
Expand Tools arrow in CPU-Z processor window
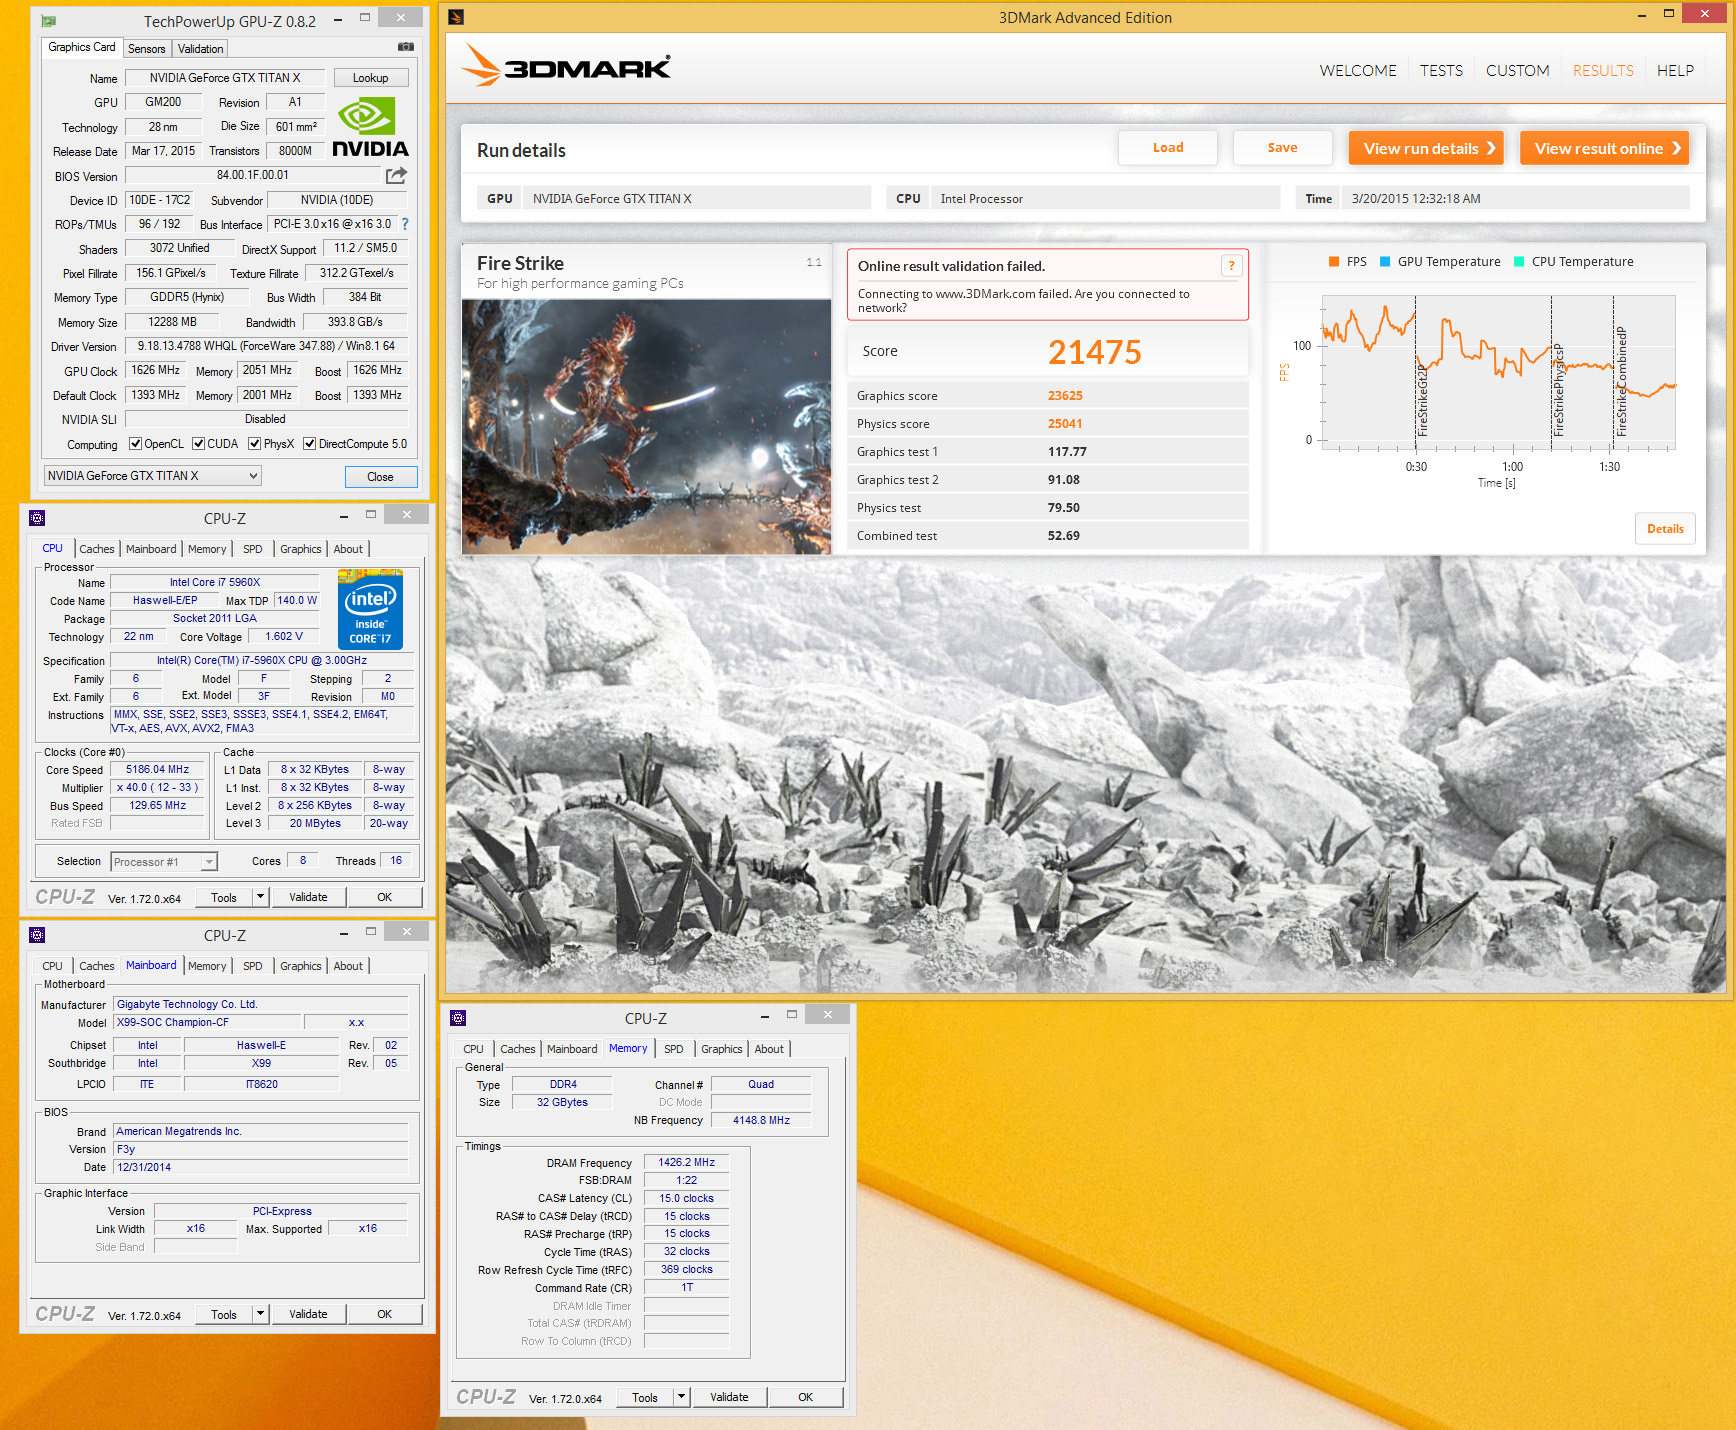[x=261, y=897]
